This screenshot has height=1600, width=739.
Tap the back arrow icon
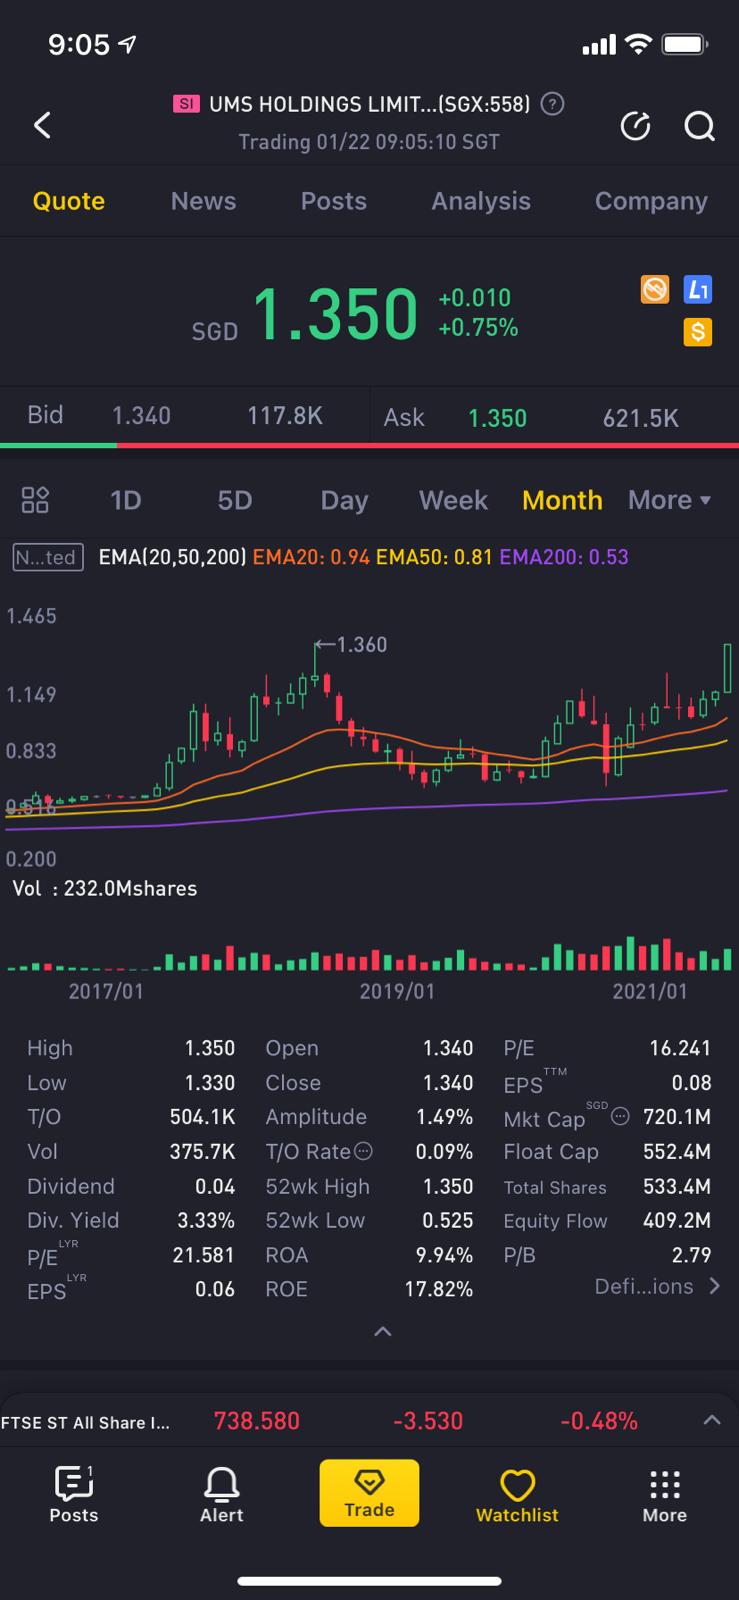pyautogui.click(x=42, y=125)
